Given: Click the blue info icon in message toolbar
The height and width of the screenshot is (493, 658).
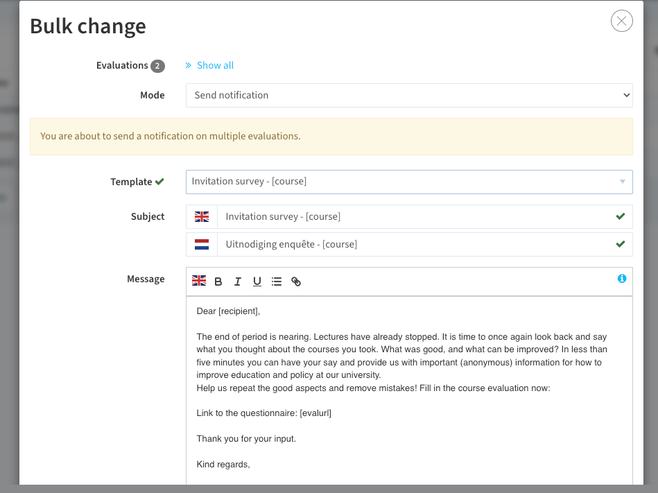Looking at the screenshot, I should coord(622,279).
